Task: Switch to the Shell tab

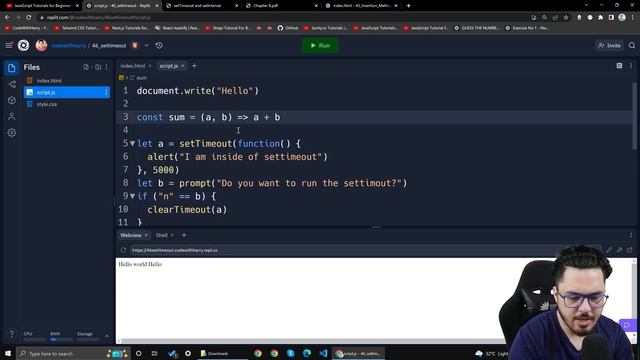Action: pos(162,235)
